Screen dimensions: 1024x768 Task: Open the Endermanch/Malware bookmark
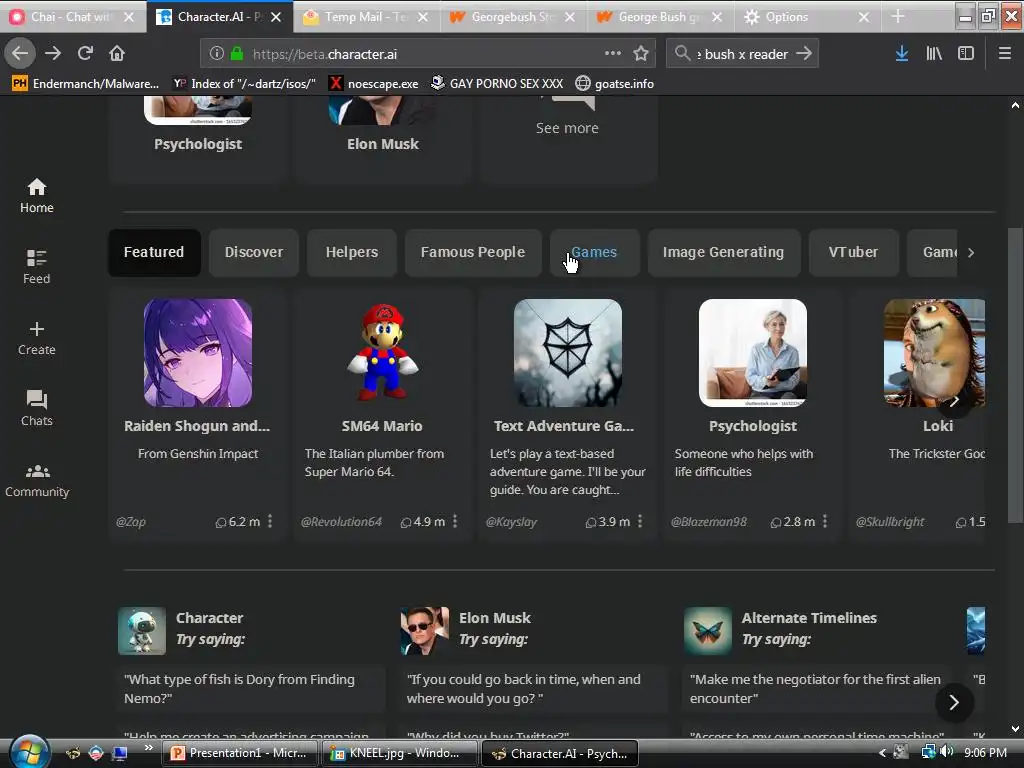tap(86, 84)
